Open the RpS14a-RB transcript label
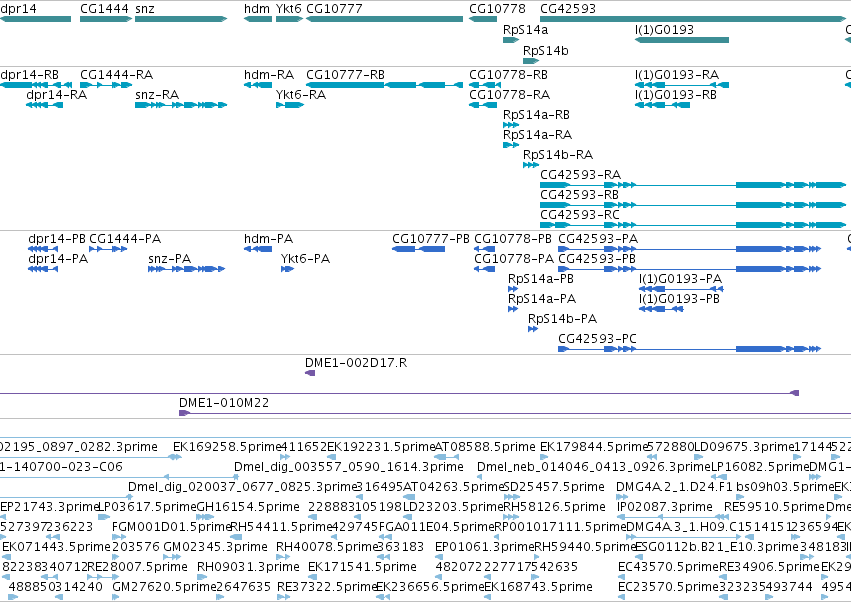Viewport: 851px width, 602px height. tap(536, 115)
